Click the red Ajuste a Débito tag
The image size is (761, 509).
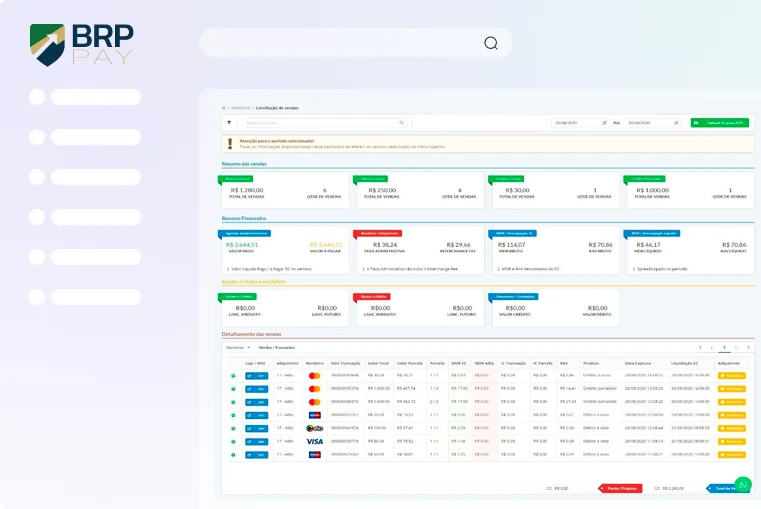[372, 296]
